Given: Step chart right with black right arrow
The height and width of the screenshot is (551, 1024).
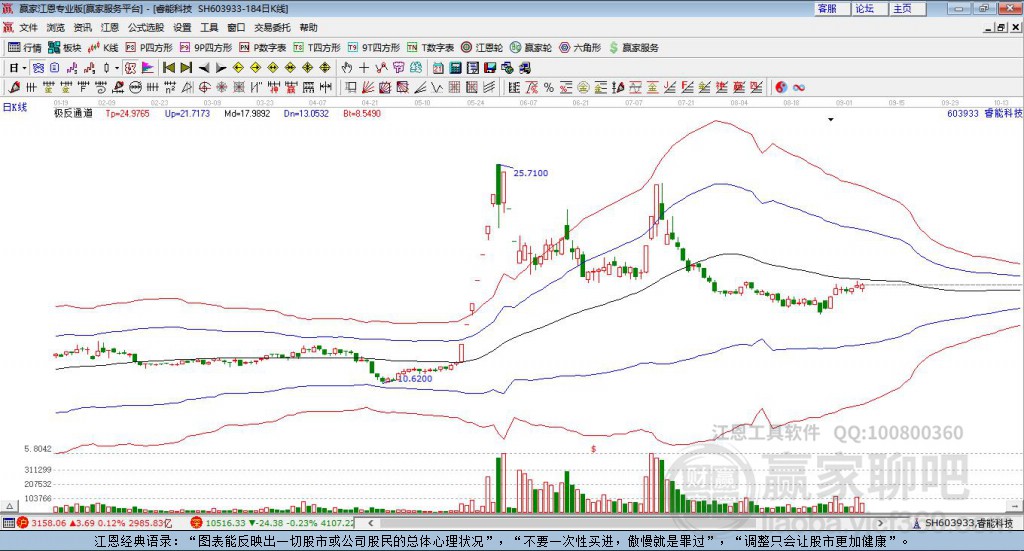Looking at the screenshot, I should [221, 68].
